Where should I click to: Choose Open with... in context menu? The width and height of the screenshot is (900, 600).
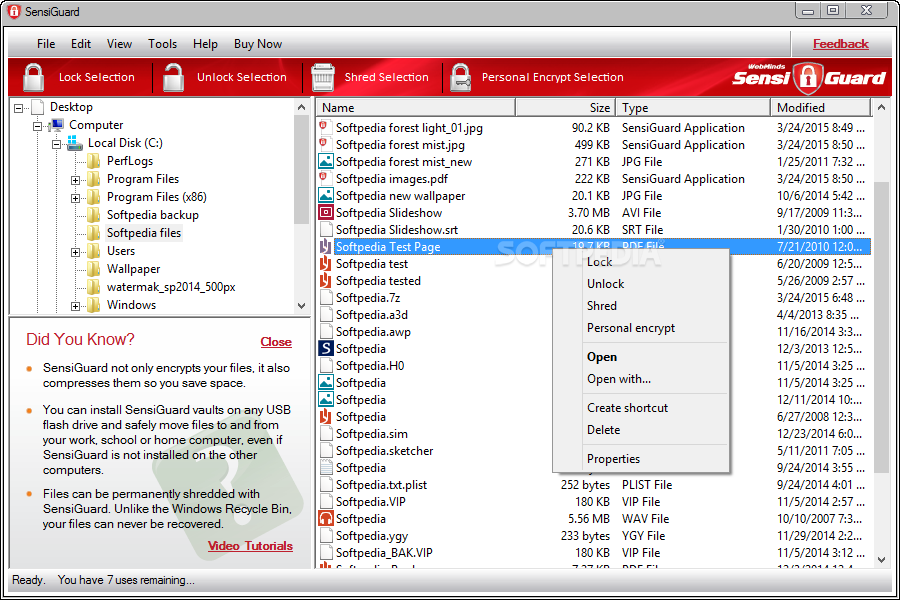[641, 379]
